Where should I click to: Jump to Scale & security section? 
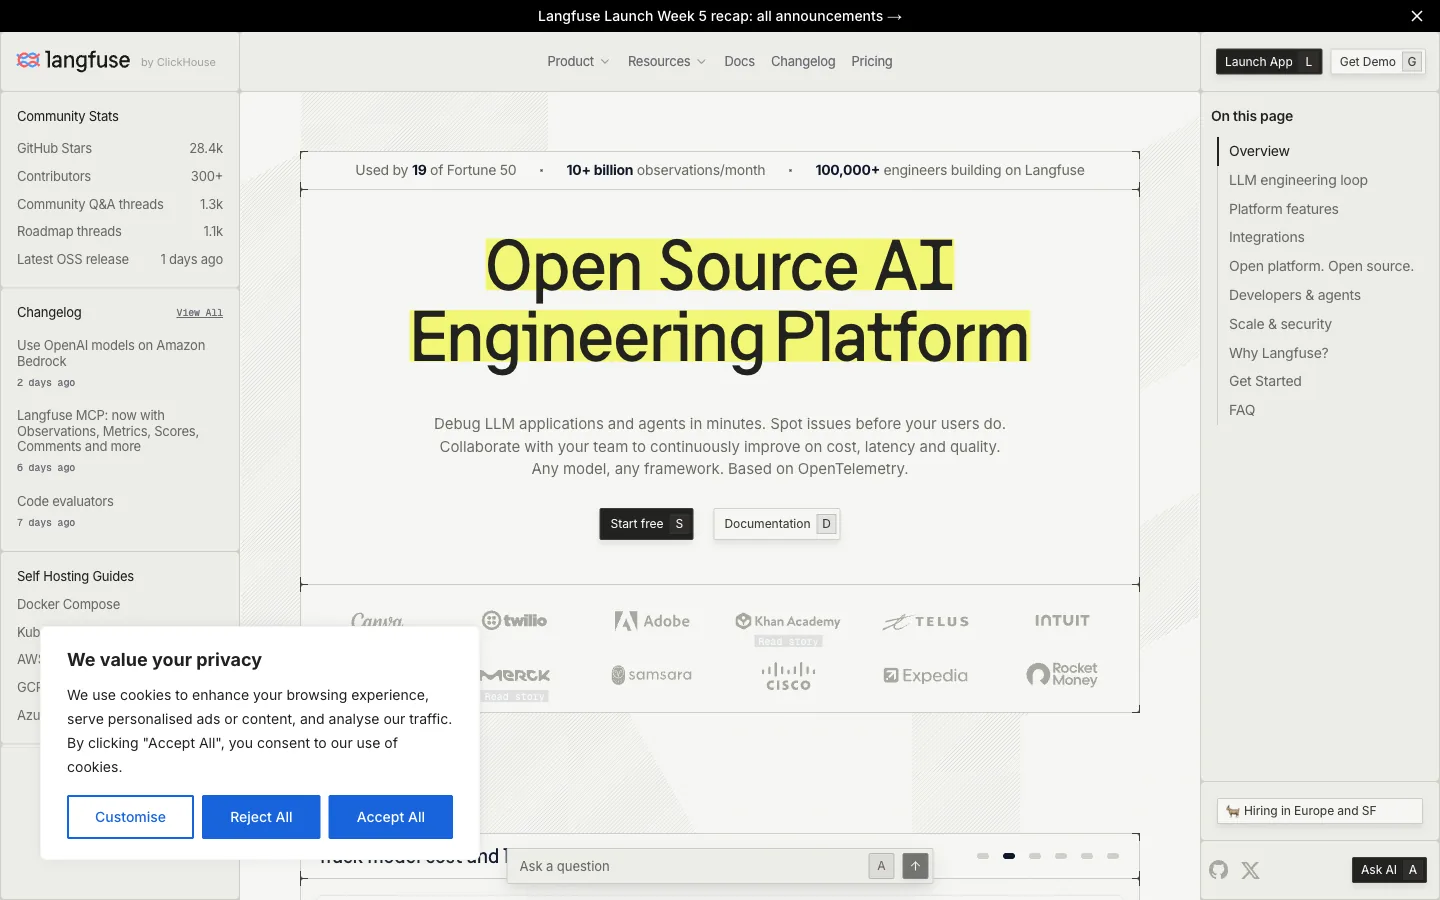(1280, 324)
